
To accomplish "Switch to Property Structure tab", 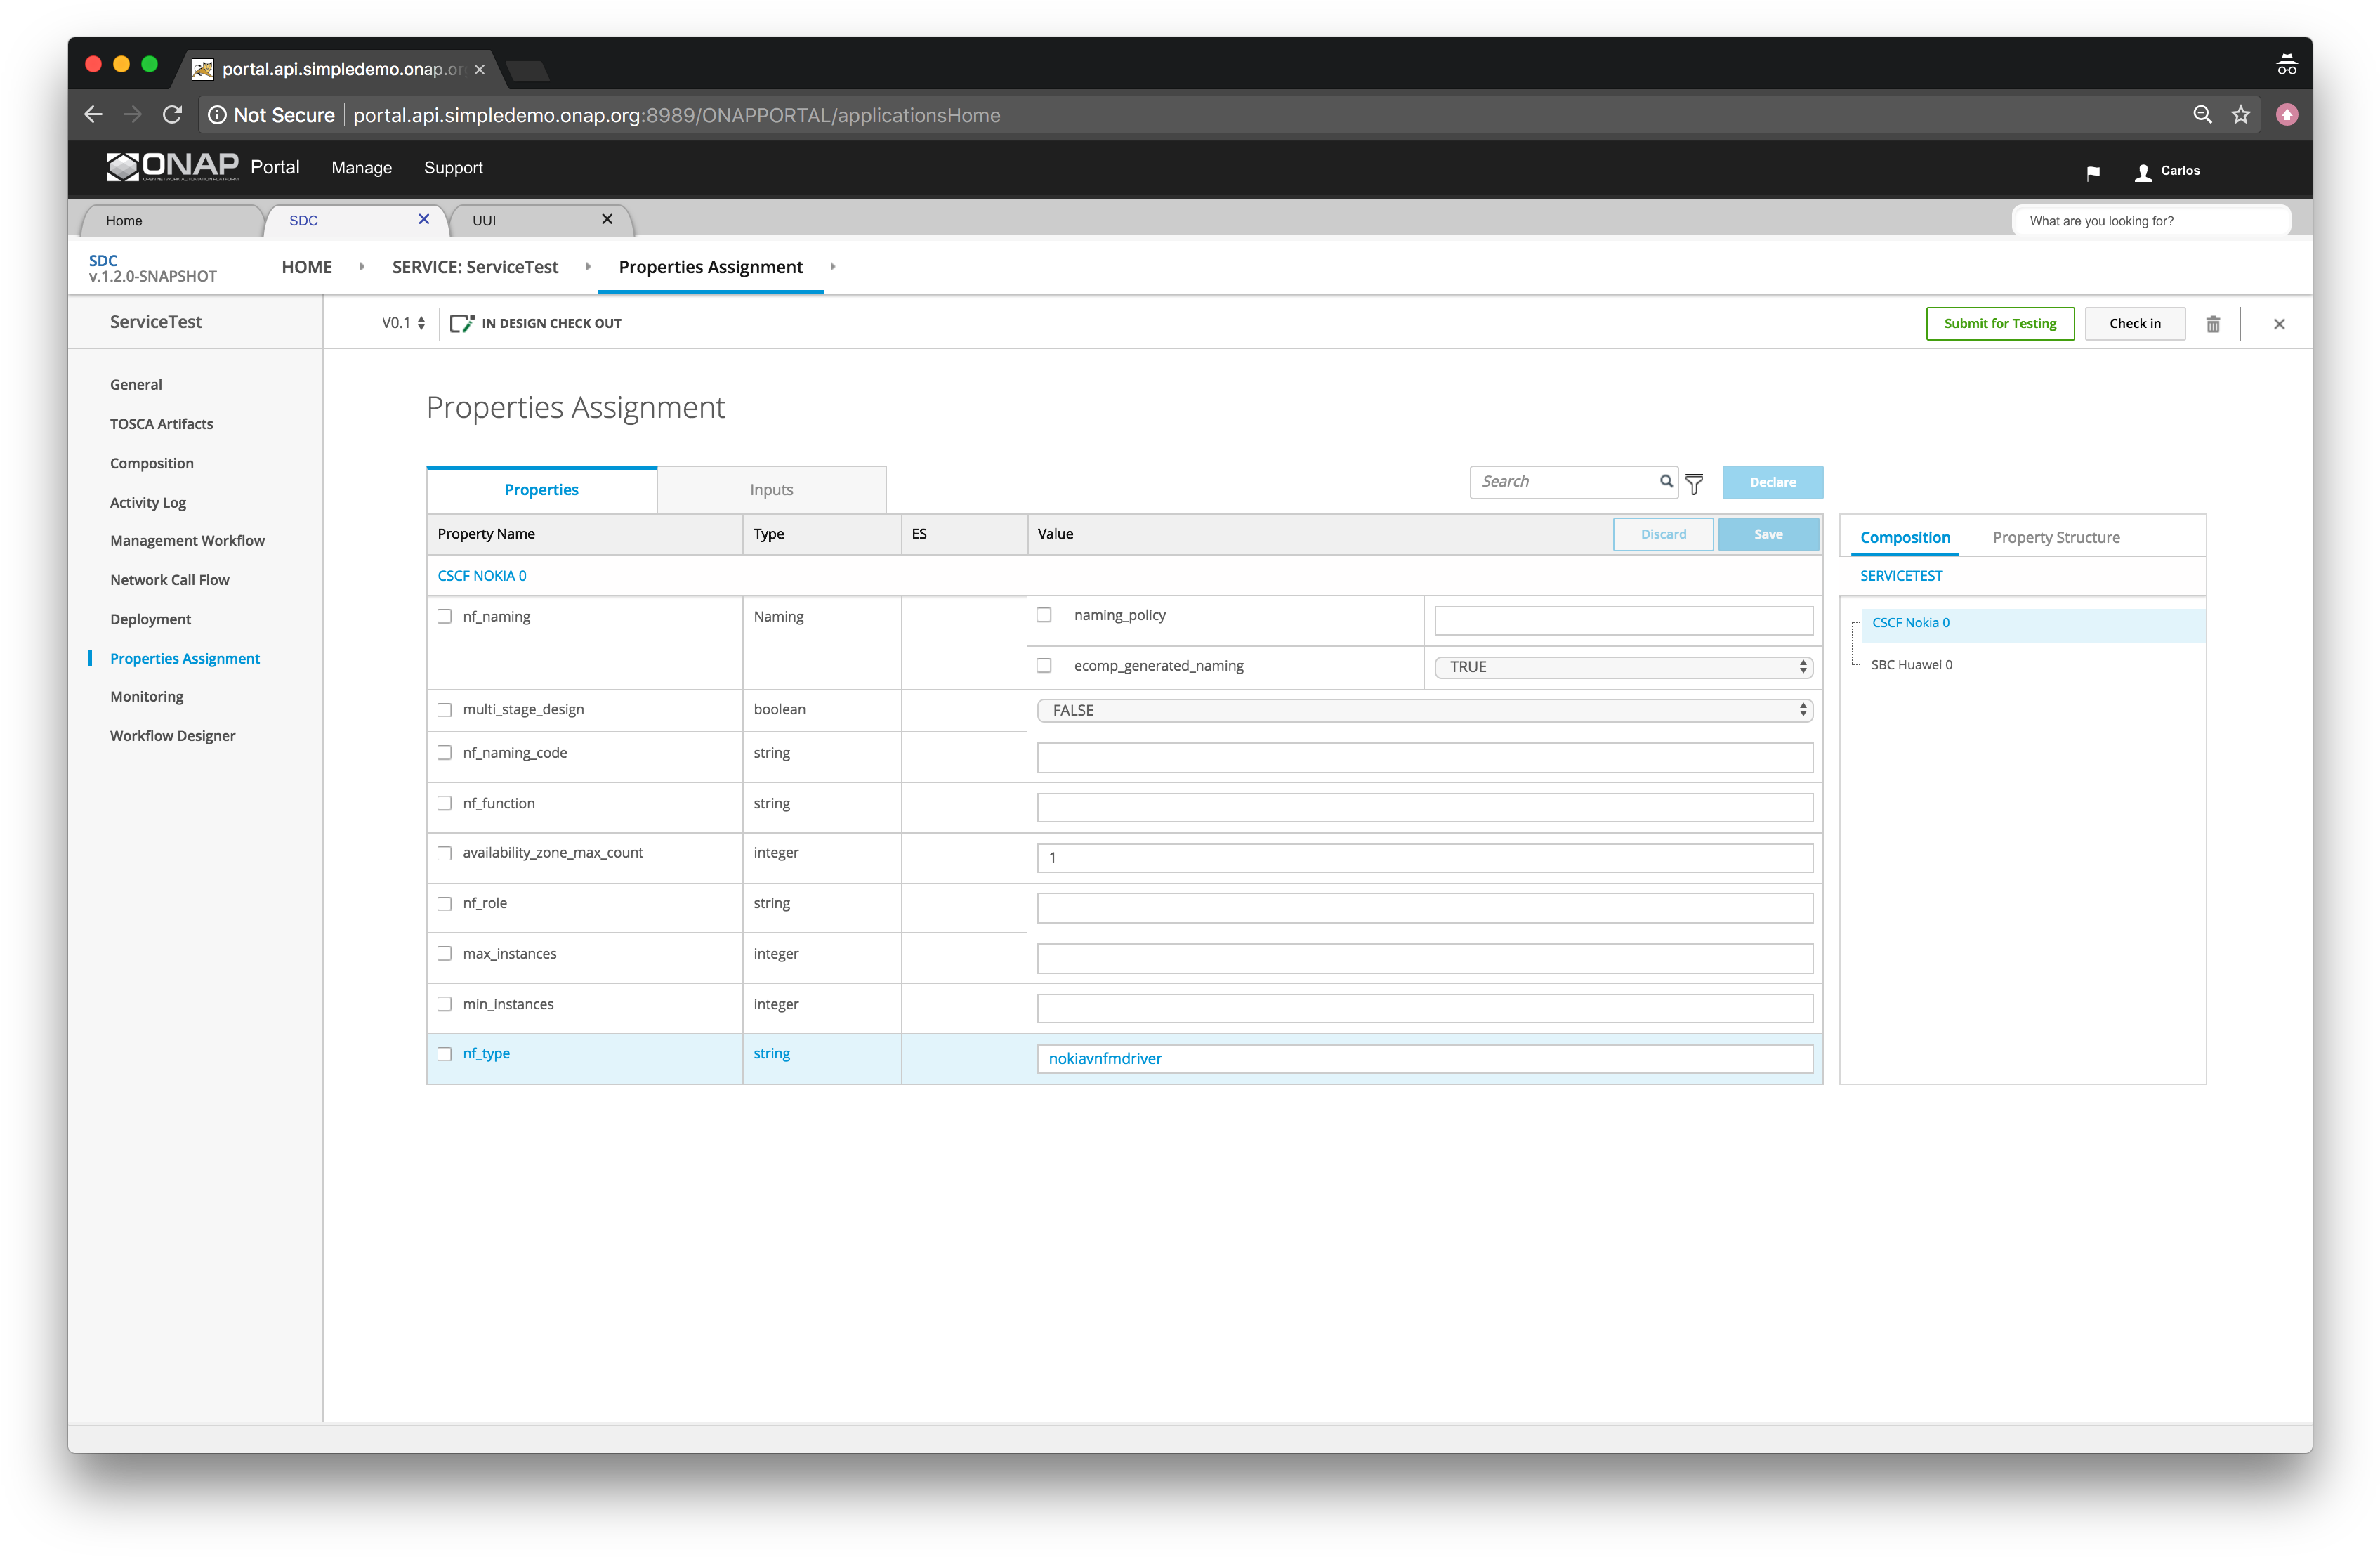I will (2055, 537).
